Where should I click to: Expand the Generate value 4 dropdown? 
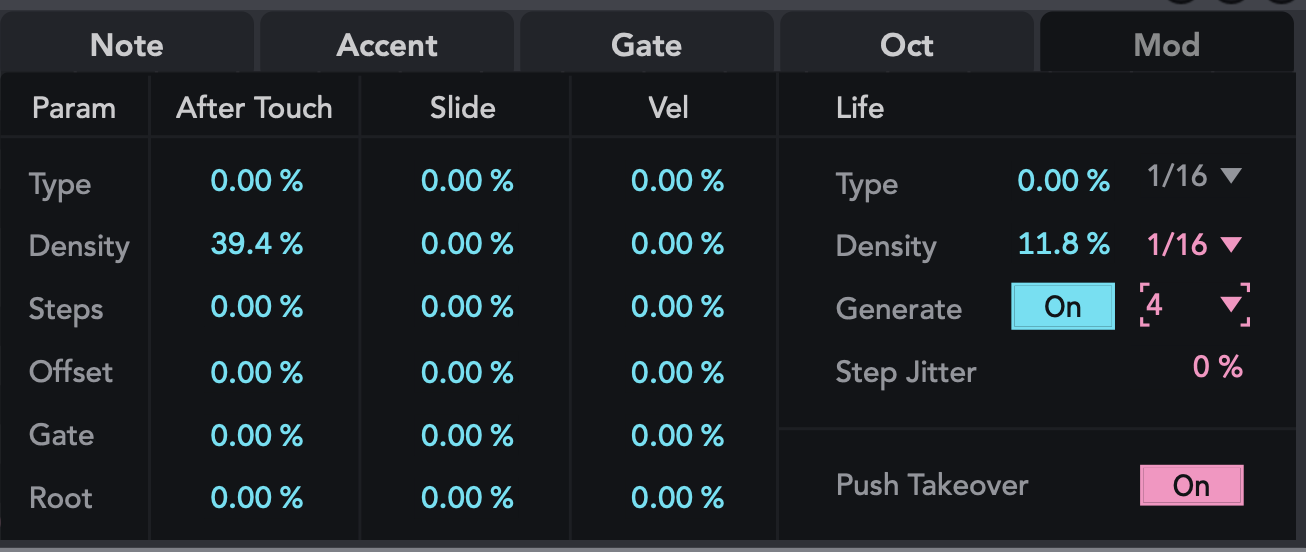pyautogui.click(x=1195, y=305)
